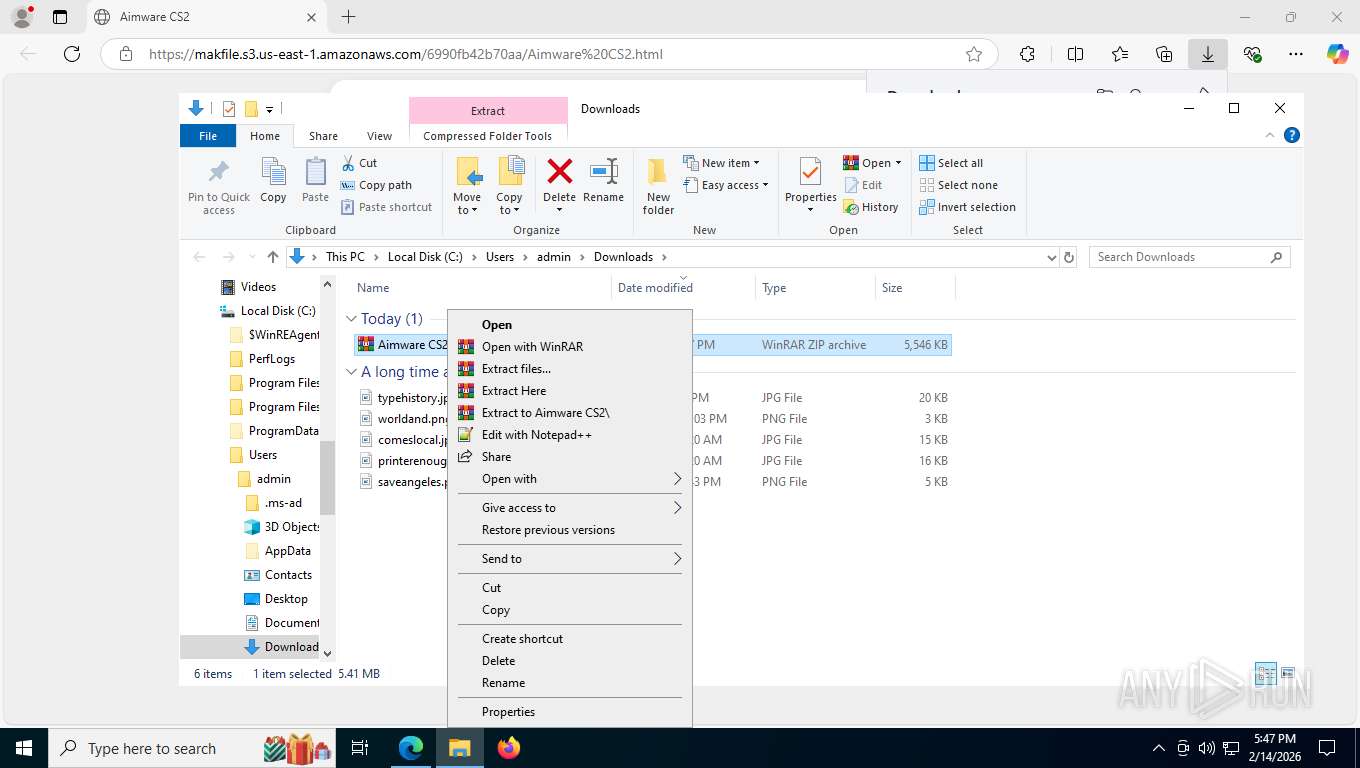
Task: Click the Windows Start button
Action: tap(24, 747)
